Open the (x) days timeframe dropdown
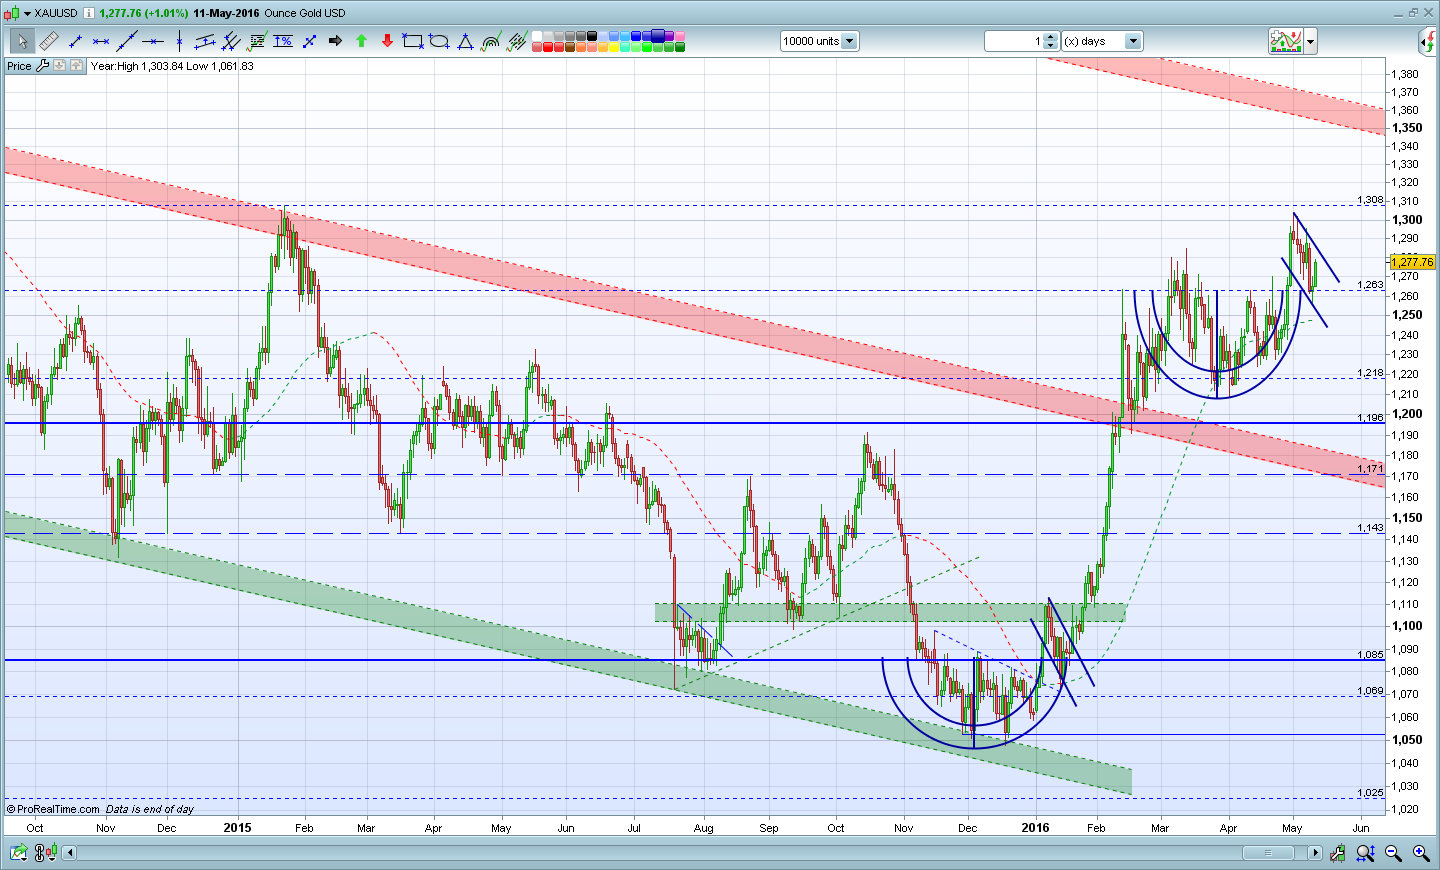 tap(1133, 41)
